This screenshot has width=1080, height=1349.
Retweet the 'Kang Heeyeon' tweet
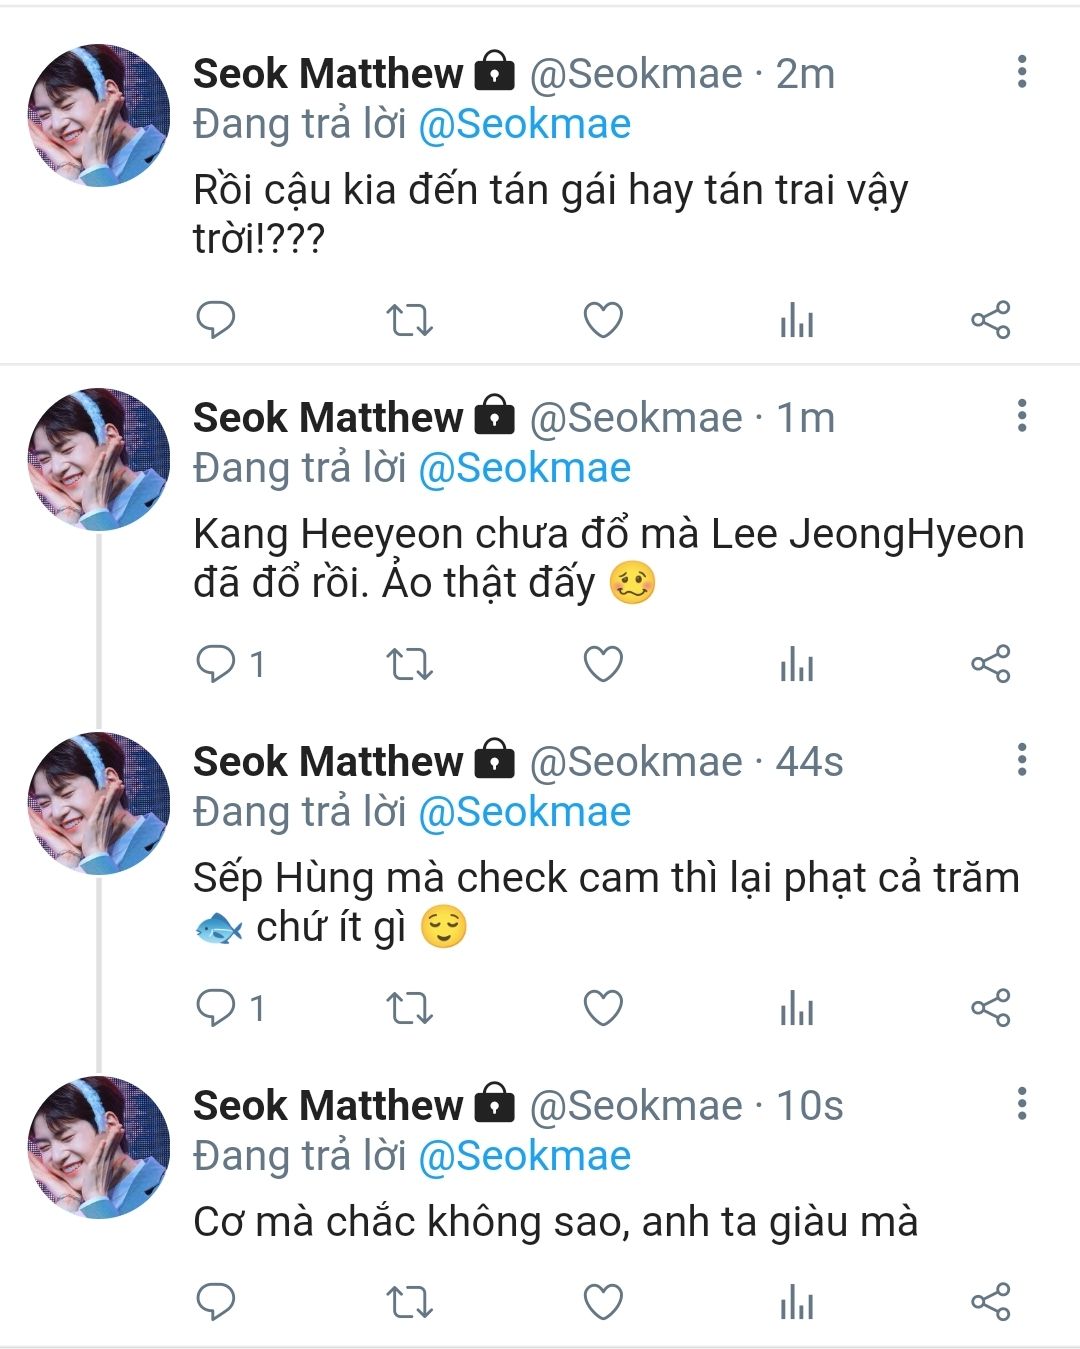click(x=409, y=664)
